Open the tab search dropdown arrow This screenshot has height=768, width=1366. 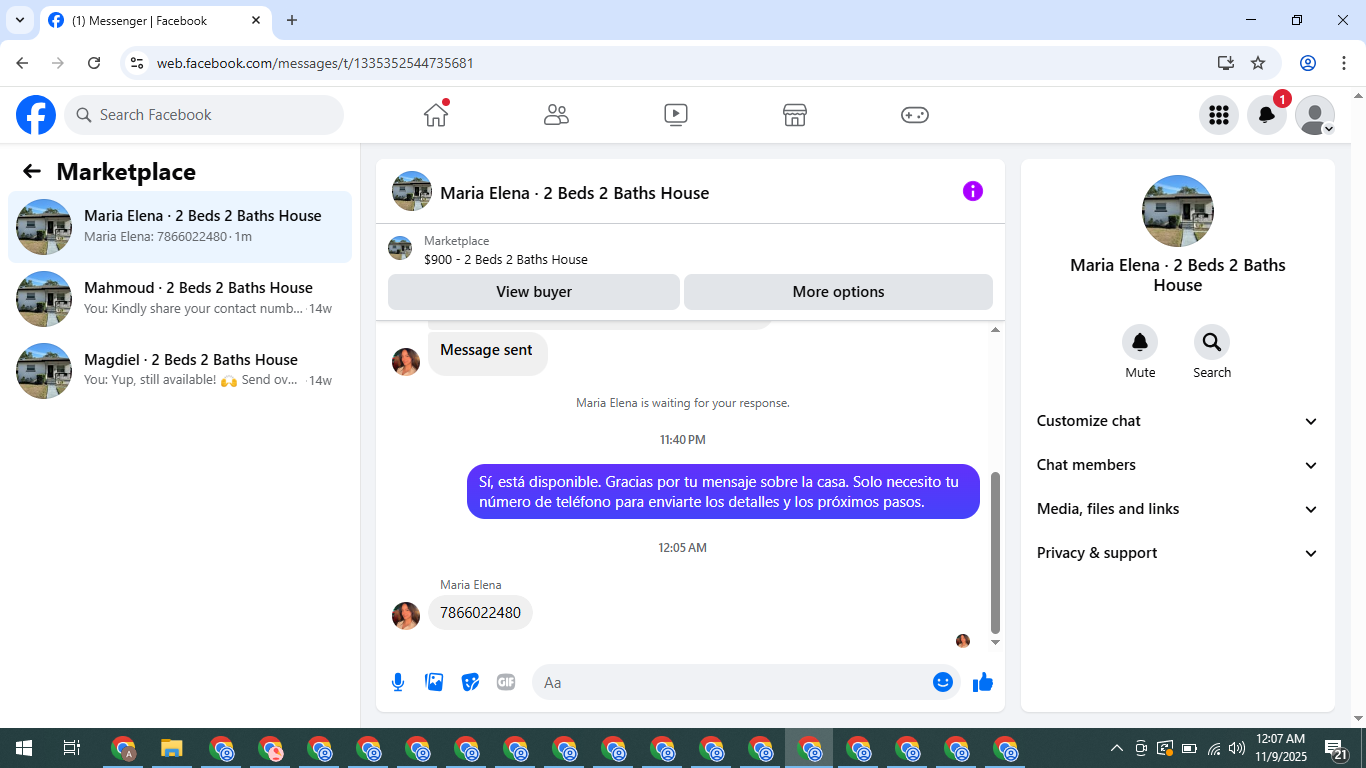[19, 20]
